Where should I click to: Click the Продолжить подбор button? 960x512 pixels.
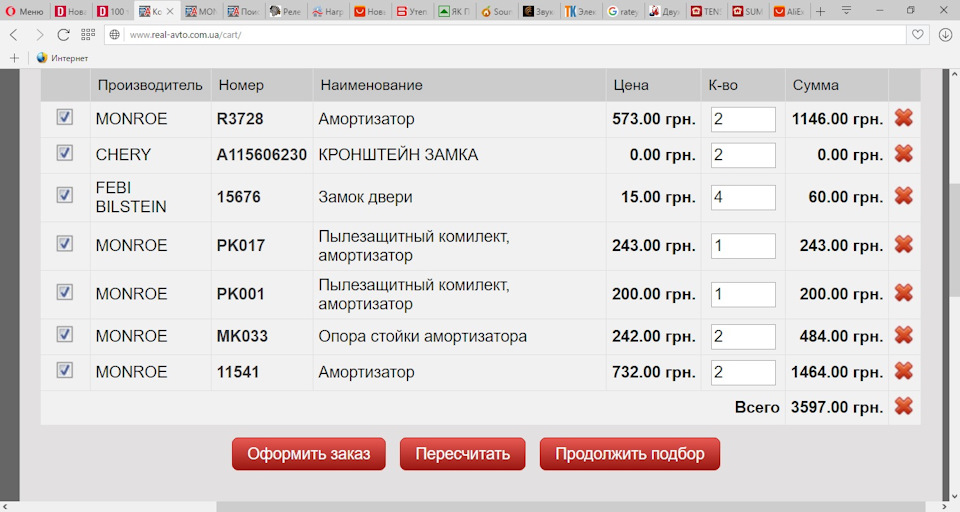tap(629, 454)
